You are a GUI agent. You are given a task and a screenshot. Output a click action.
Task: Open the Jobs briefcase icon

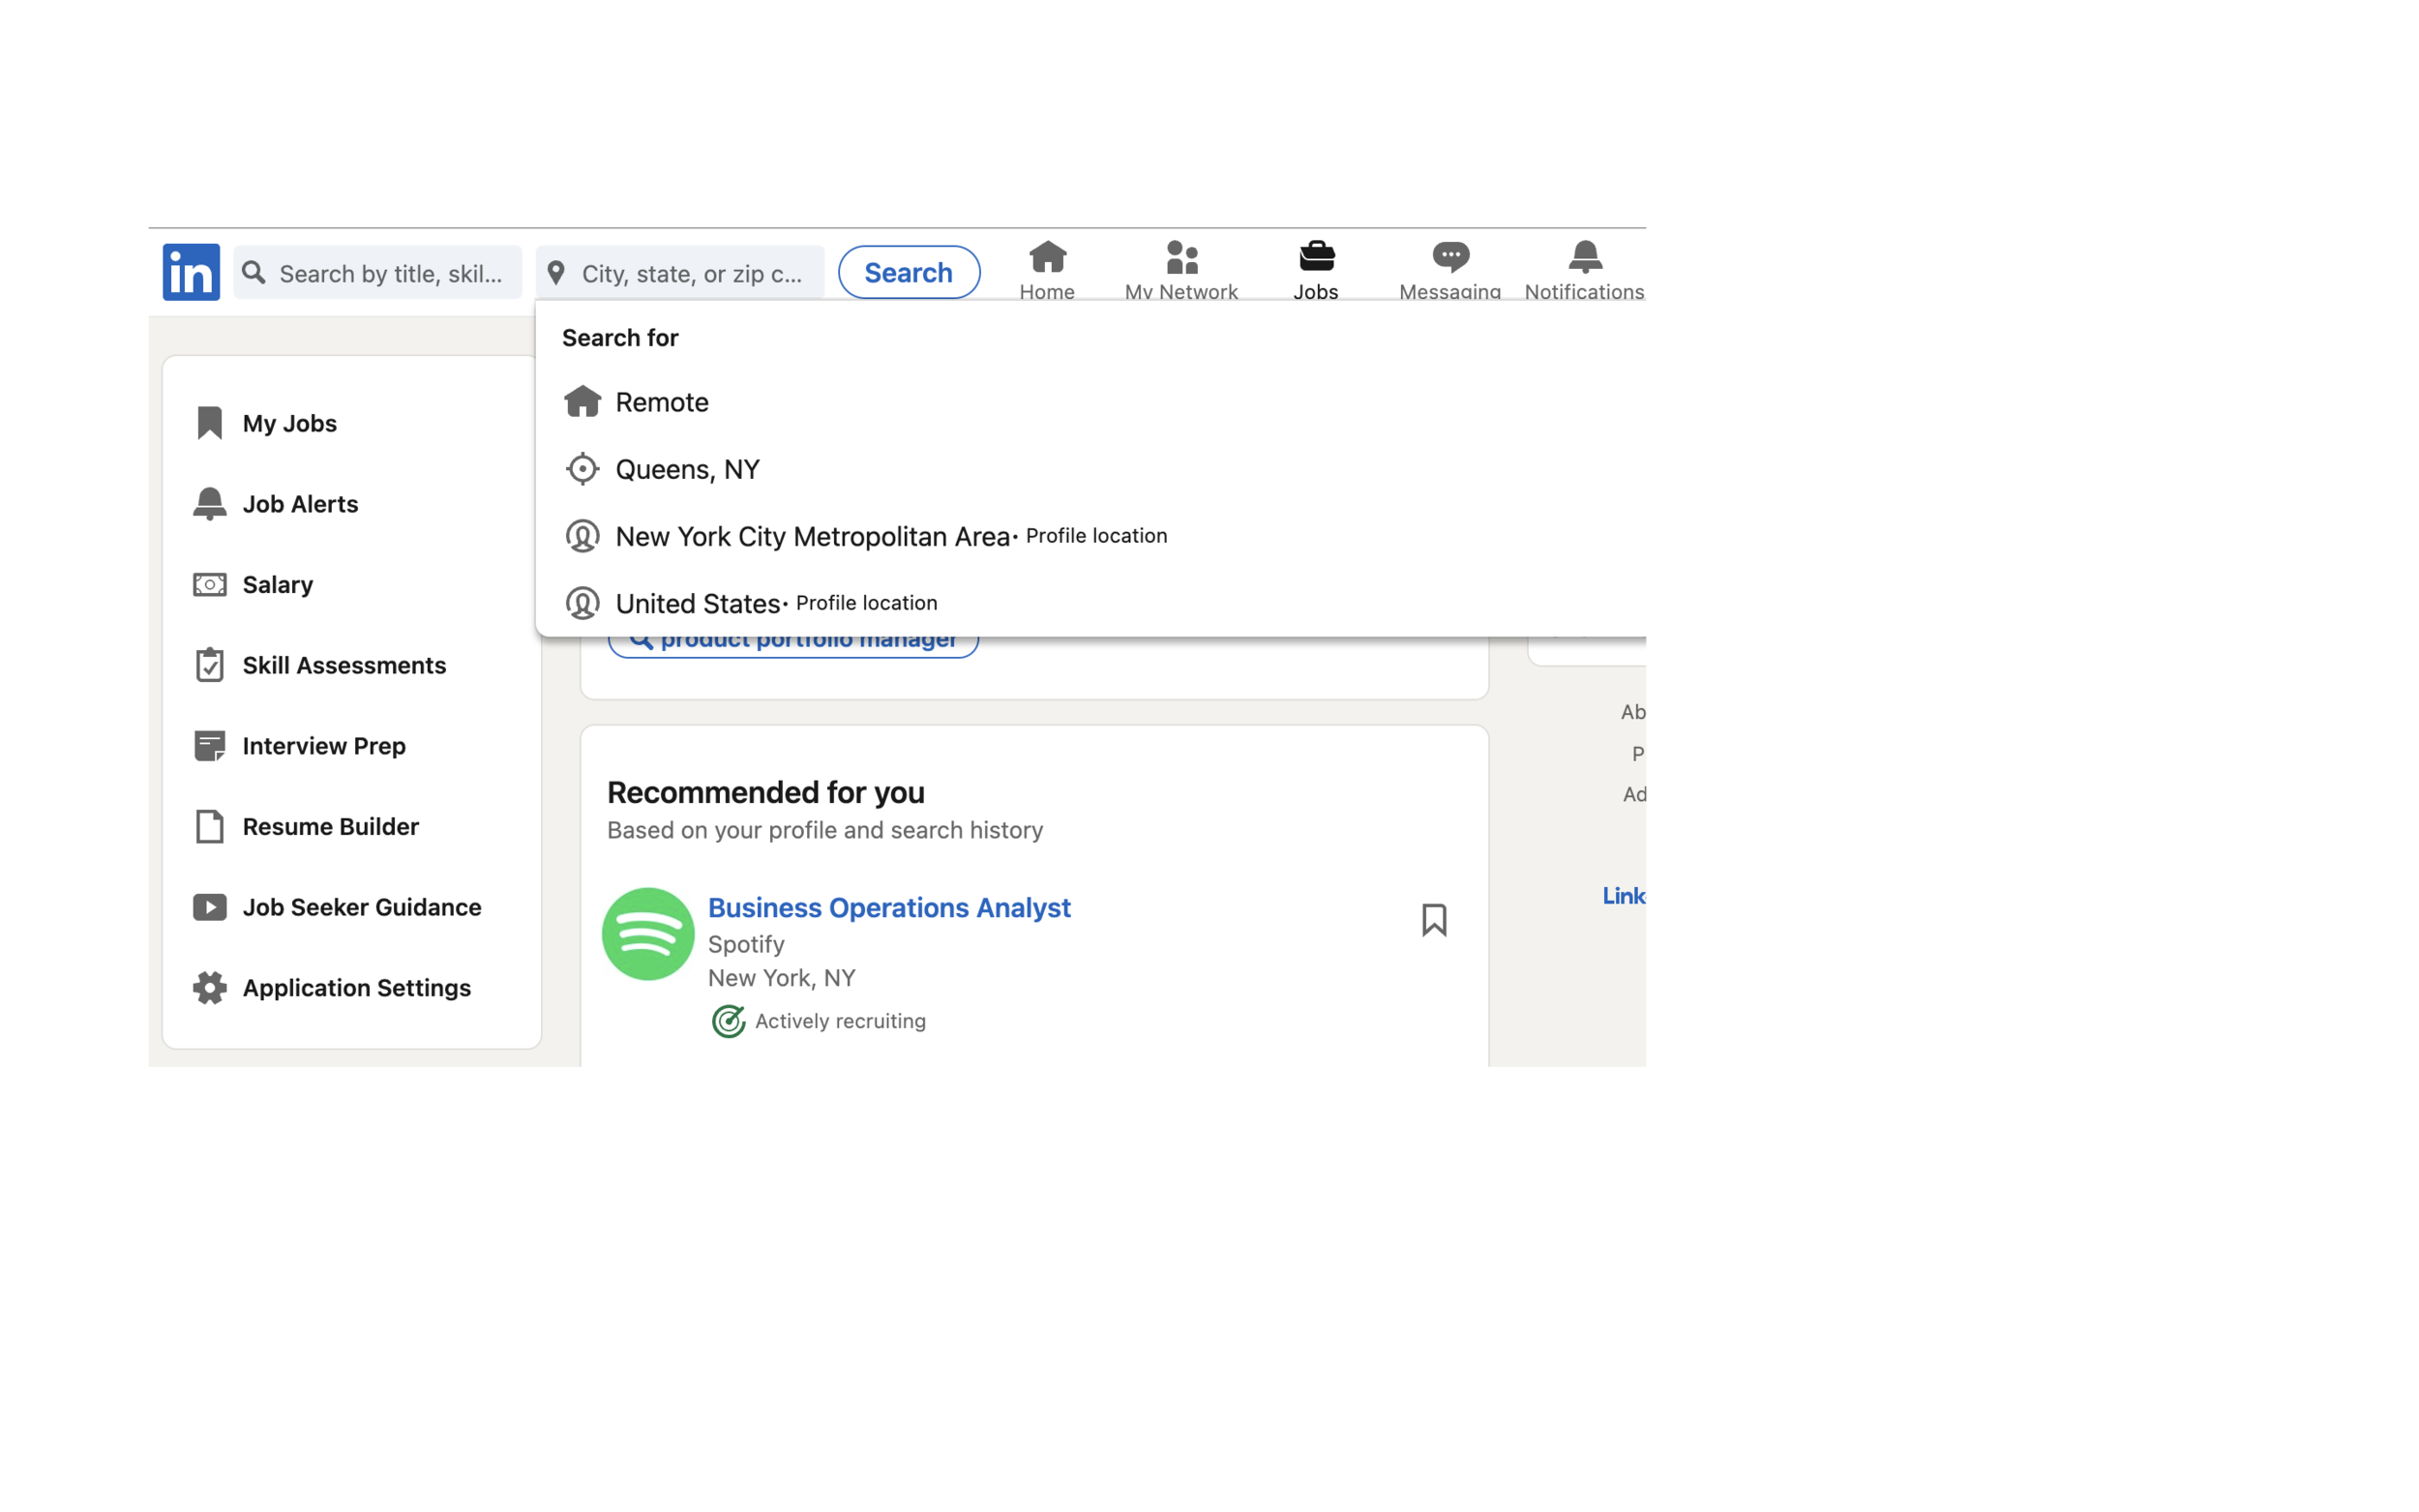pyautogui.click(x=1316, y=257)
